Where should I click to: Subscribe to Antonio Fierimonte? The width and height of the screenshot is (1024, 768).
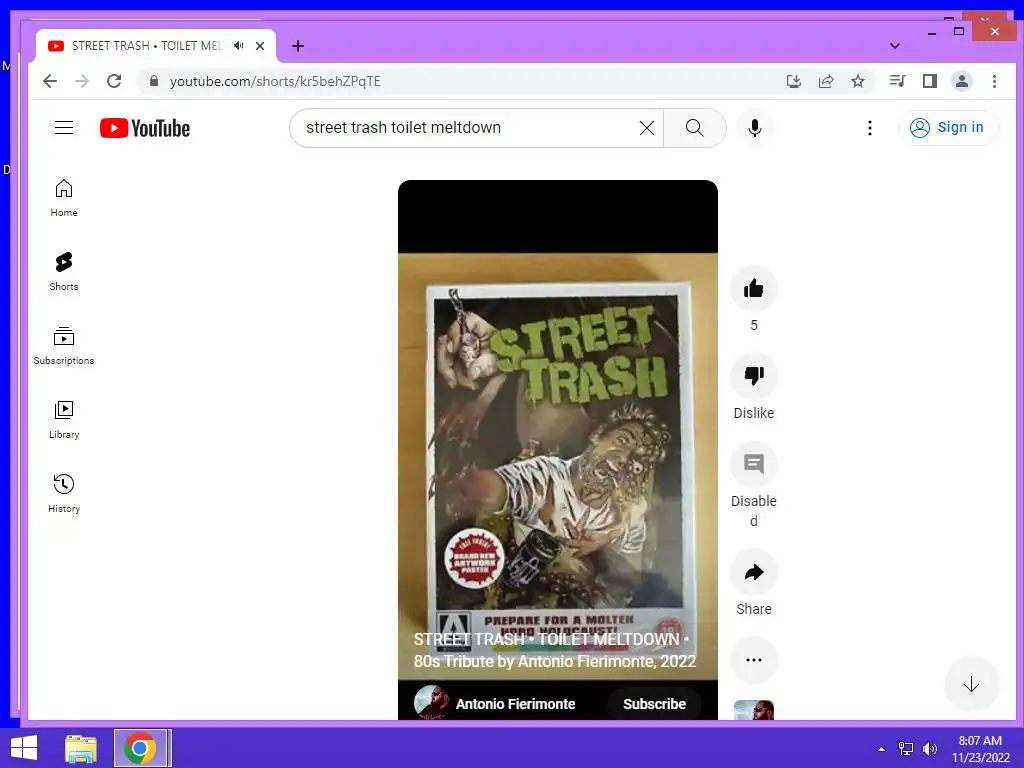(x=654, y=704)
